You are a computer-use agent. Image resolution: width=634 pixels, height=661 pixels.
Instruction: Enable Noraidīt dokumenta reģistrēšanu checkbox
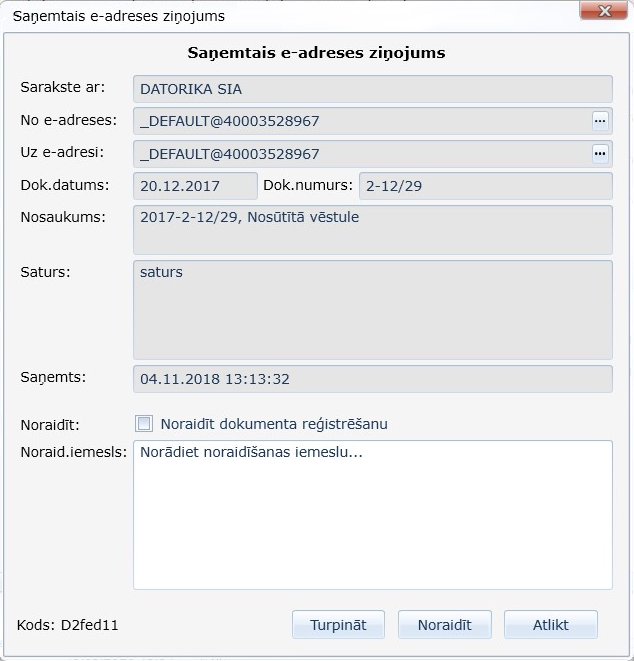pos(145,424)
